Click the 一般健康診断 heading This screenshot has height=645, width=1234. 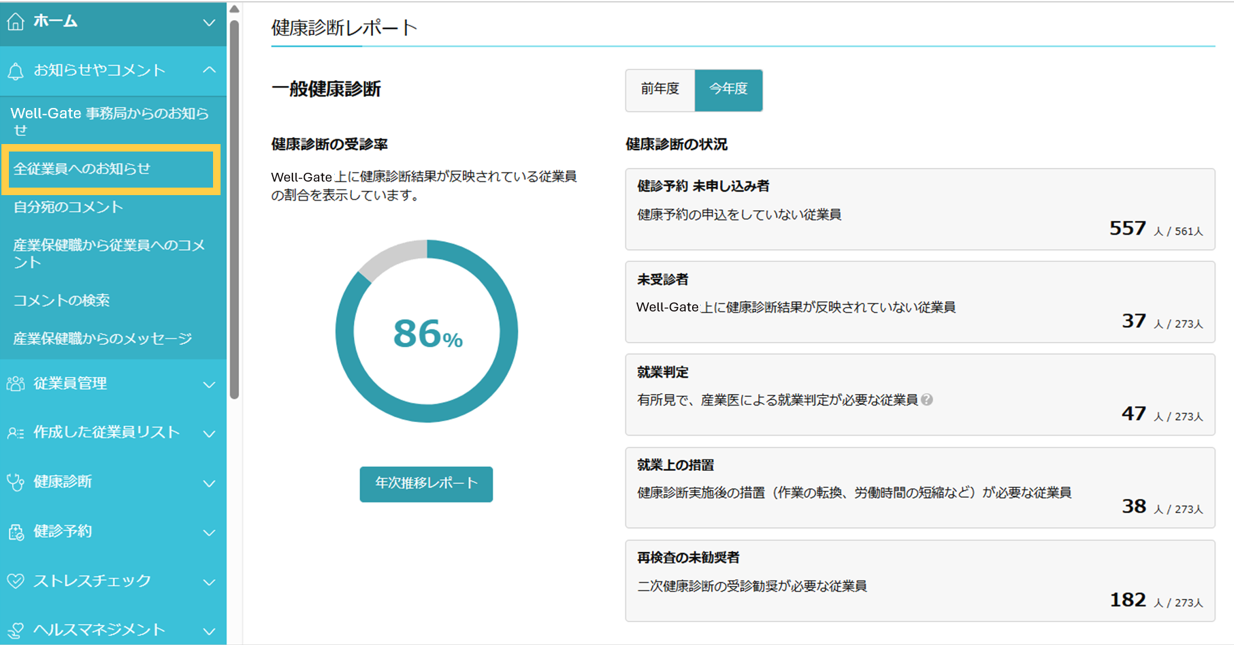coord(326,89)
